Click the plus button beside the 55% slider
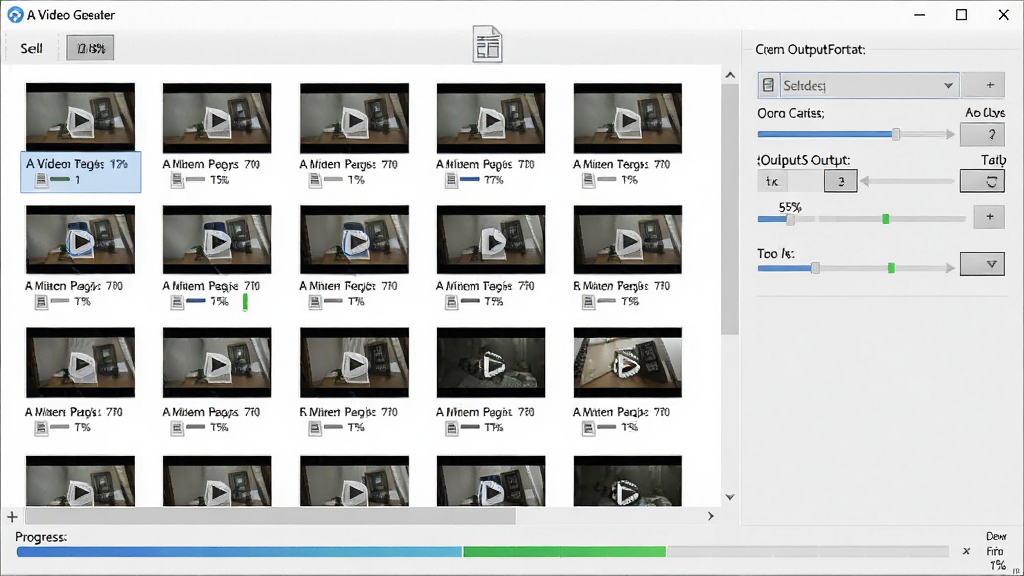 (x=989, y=217)
